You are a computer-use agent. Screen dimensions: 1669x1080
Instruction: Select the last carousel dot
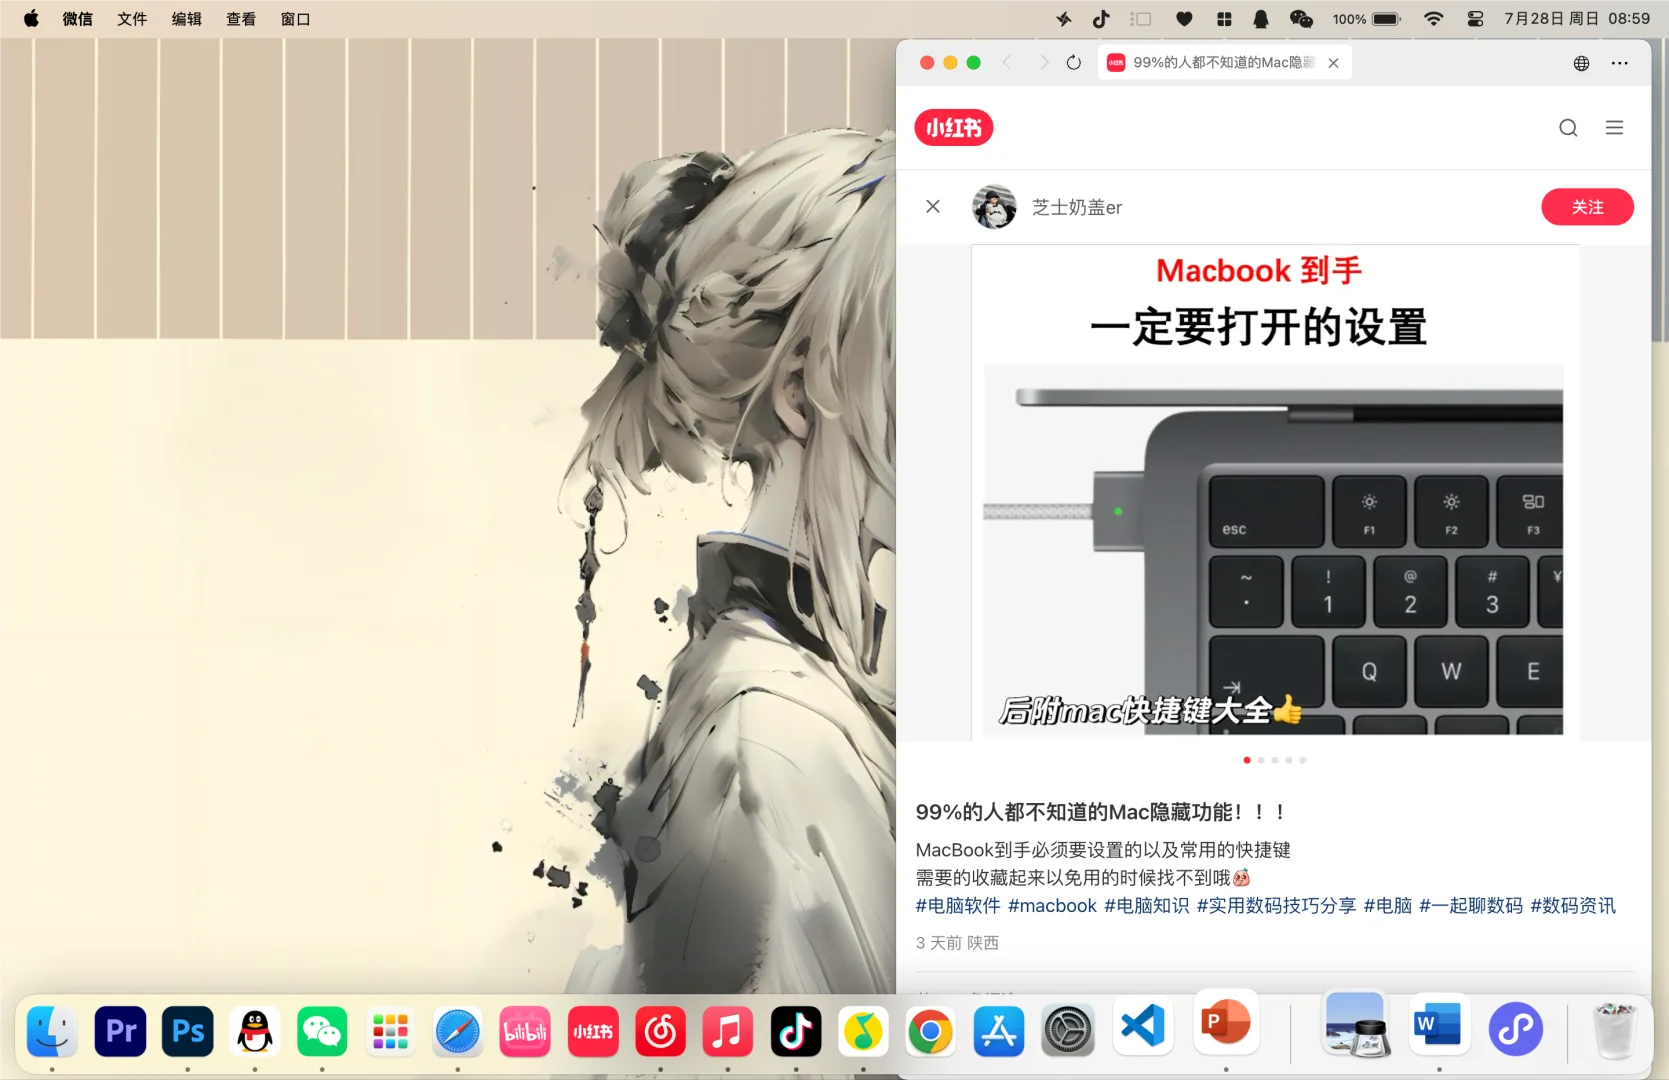1302,760
